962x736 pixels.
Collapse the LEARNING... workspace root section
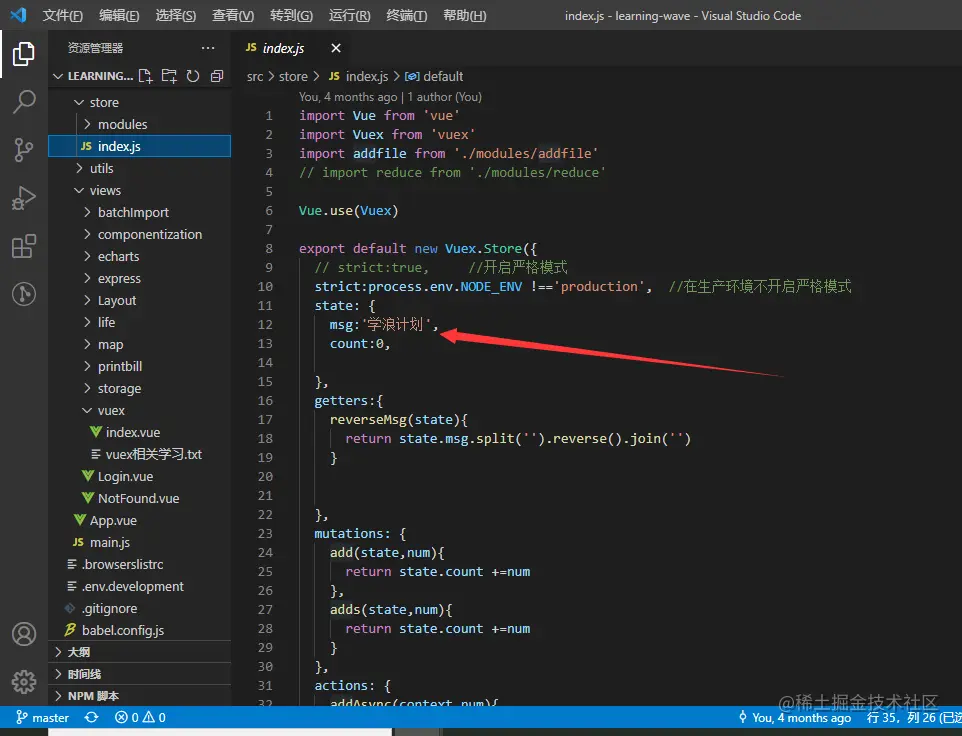tap(93, 76)
